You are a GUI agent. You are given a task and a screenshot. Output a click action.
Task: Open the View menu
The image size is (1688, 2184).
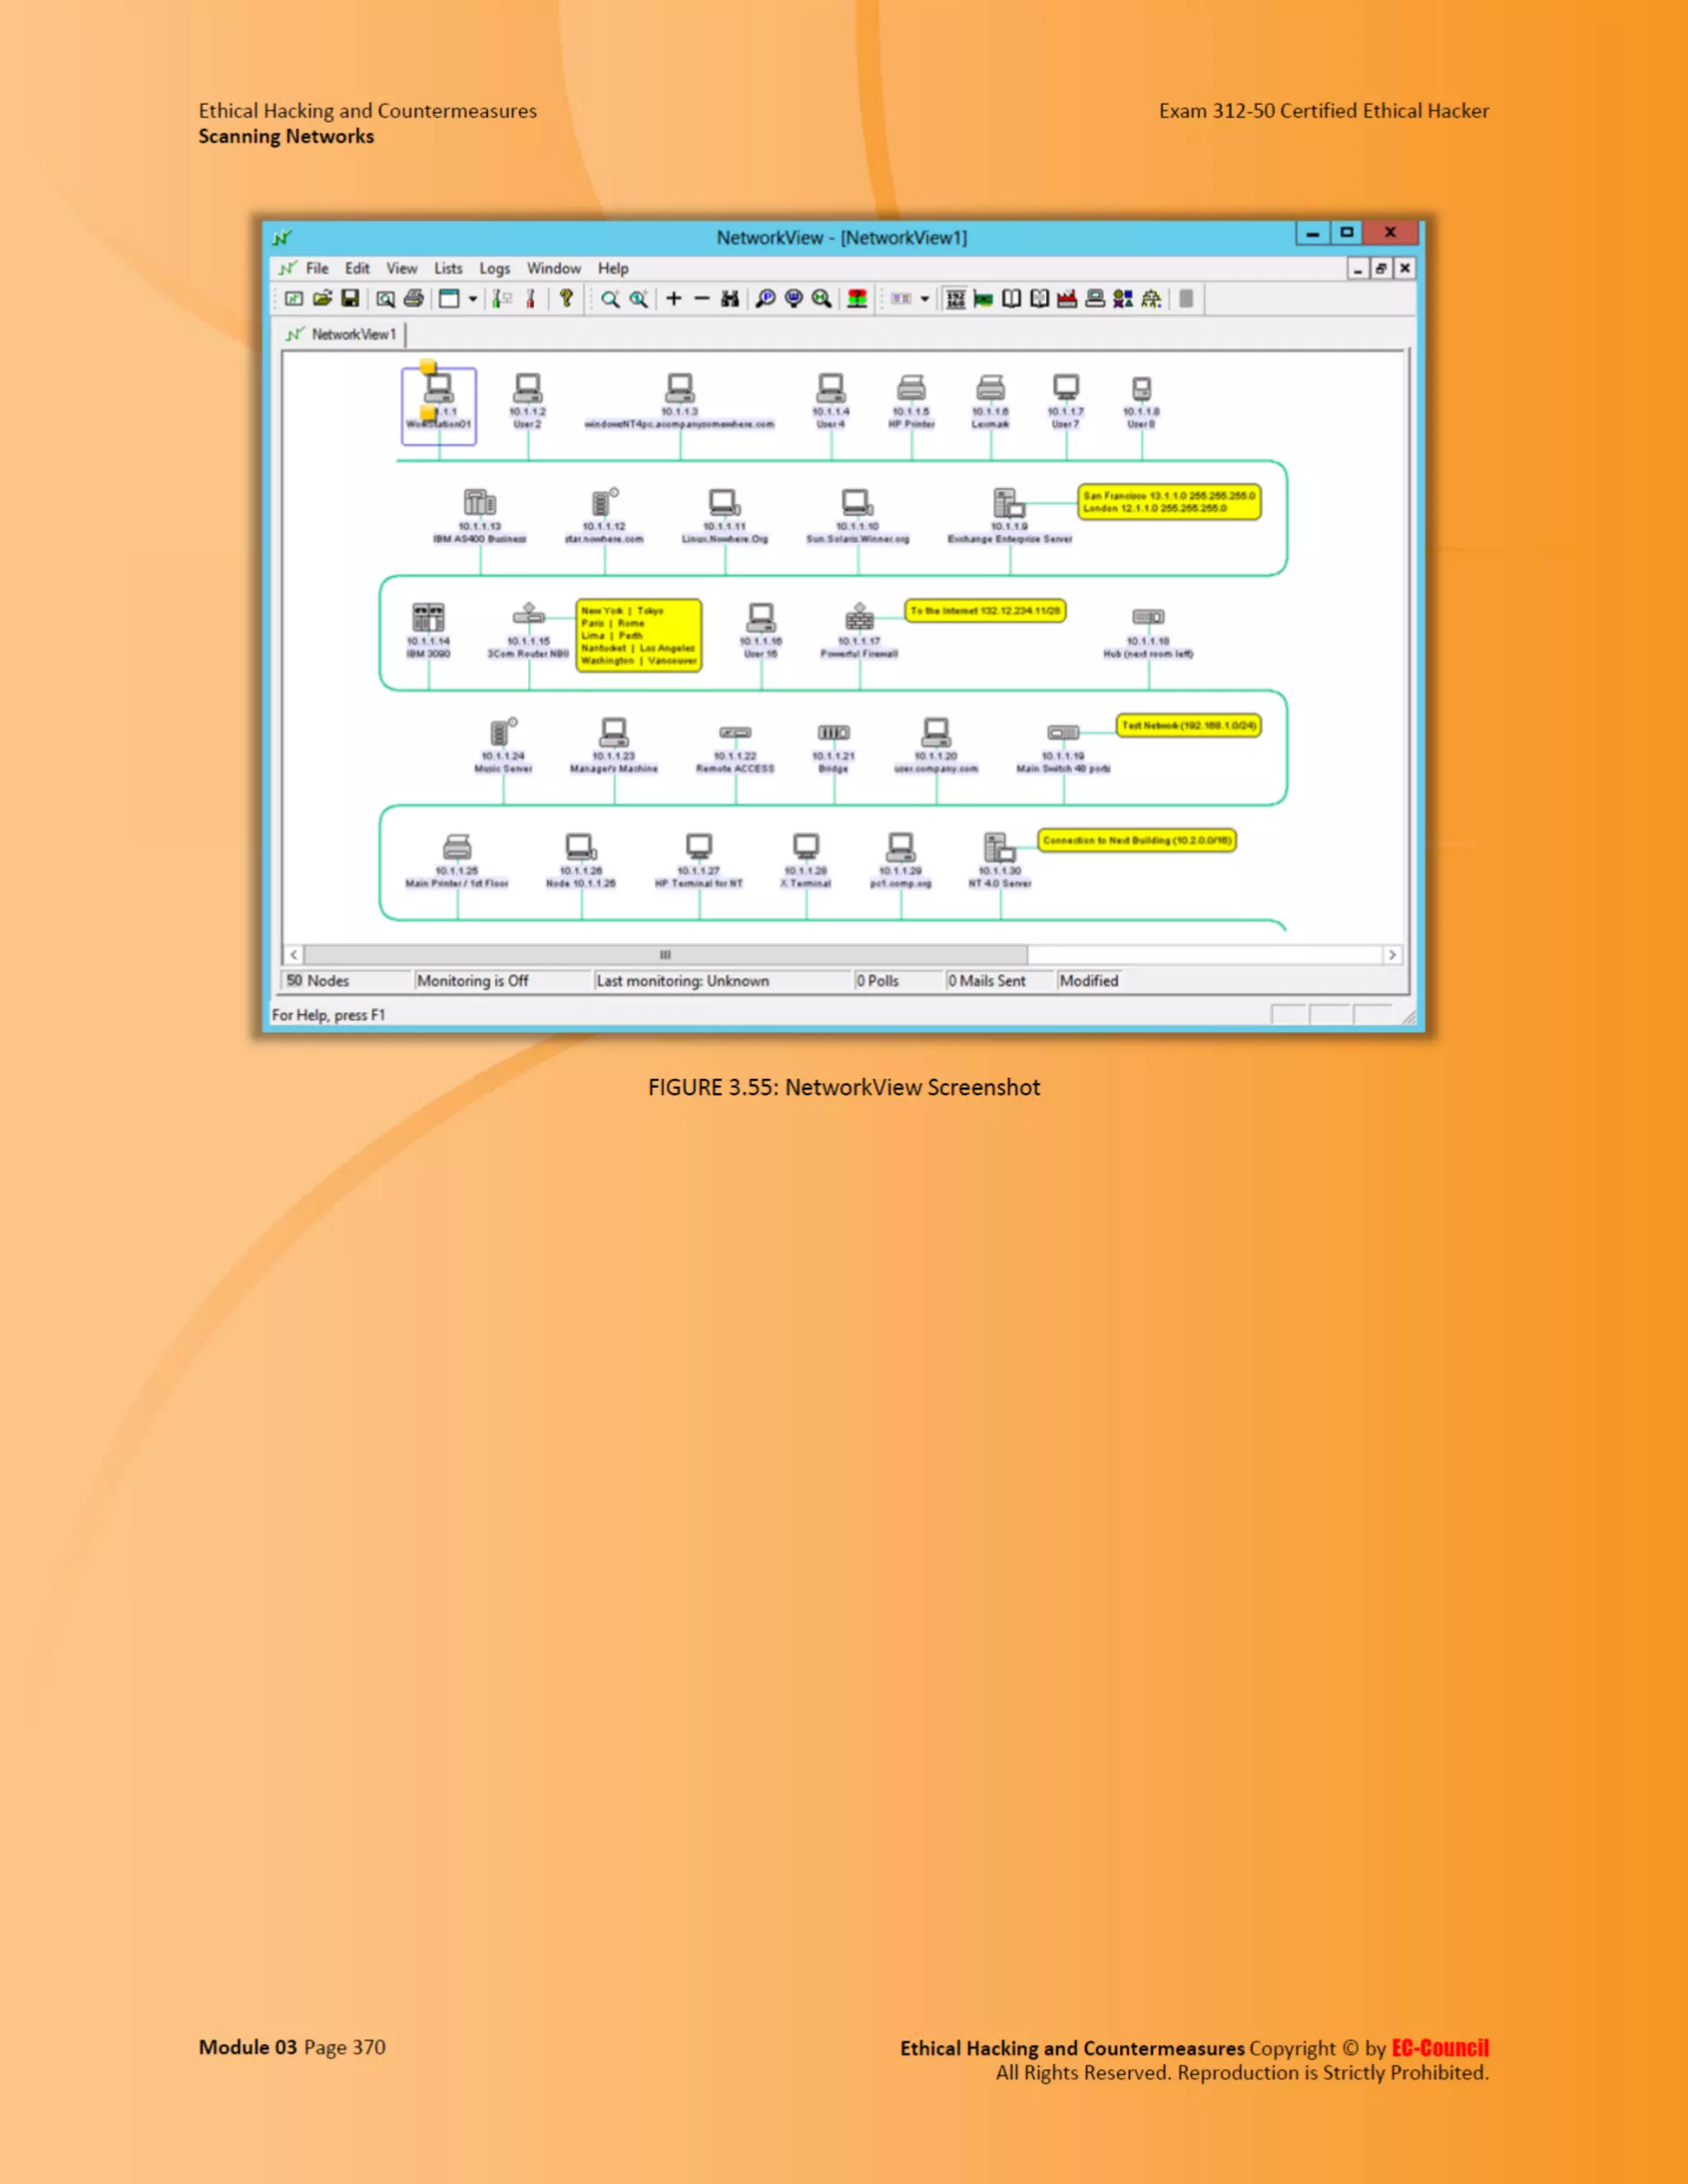click(402, 268)
